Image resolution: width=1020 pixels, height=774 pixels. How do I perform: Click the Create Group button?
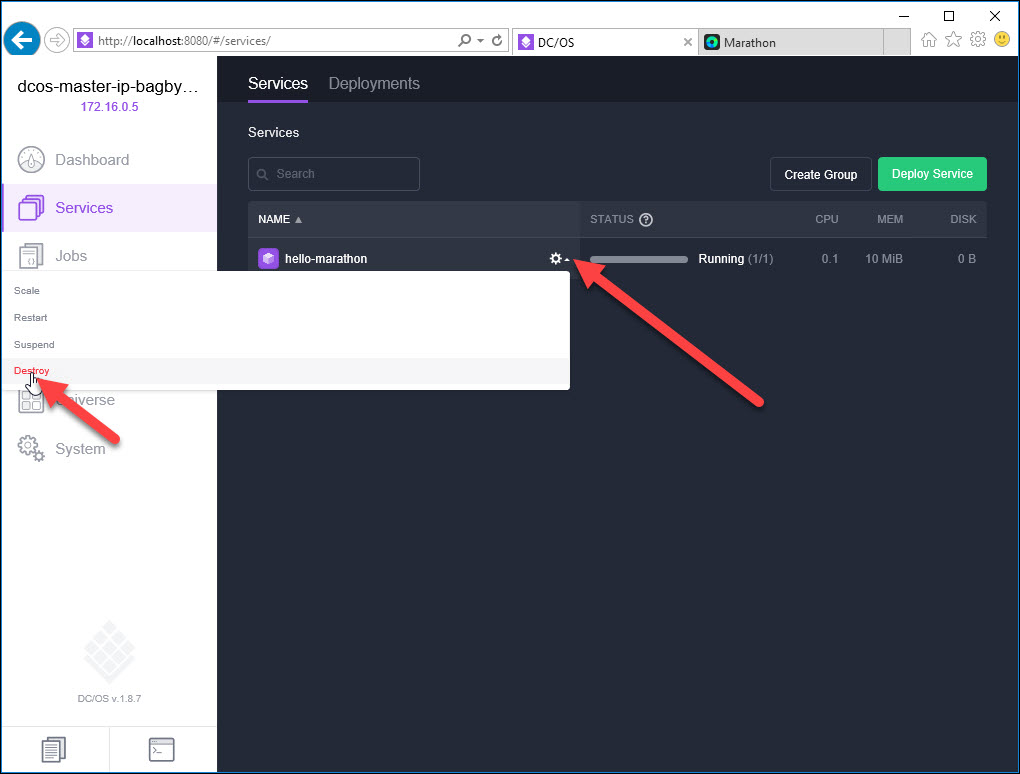(x=820, y=174)
